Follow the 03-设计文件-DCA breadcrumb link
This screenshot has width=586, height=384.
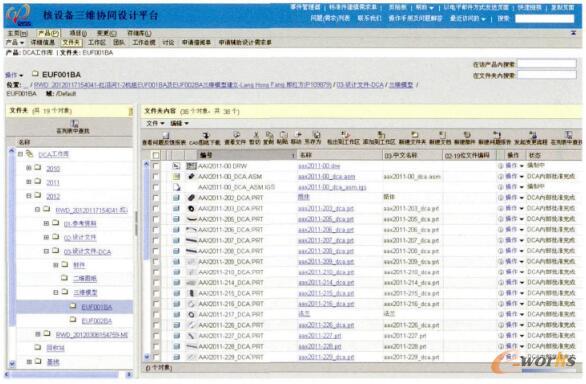360,85
